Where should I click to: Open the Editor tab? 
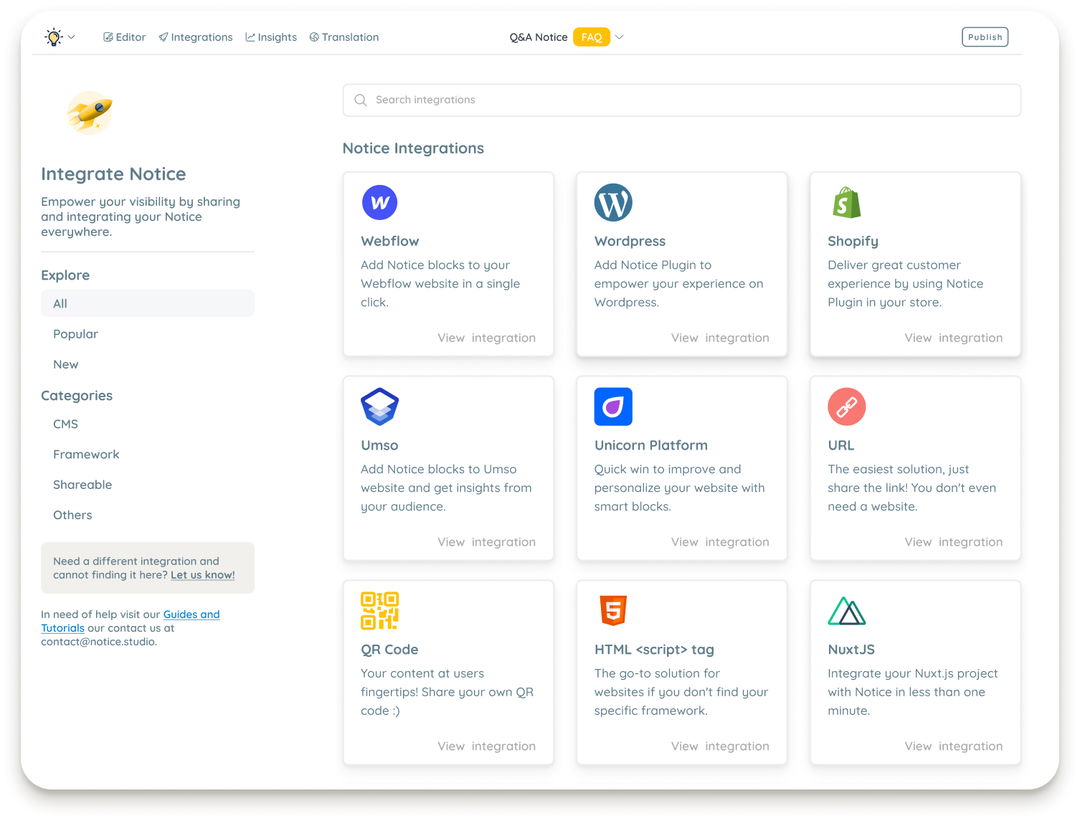[125, 37]
